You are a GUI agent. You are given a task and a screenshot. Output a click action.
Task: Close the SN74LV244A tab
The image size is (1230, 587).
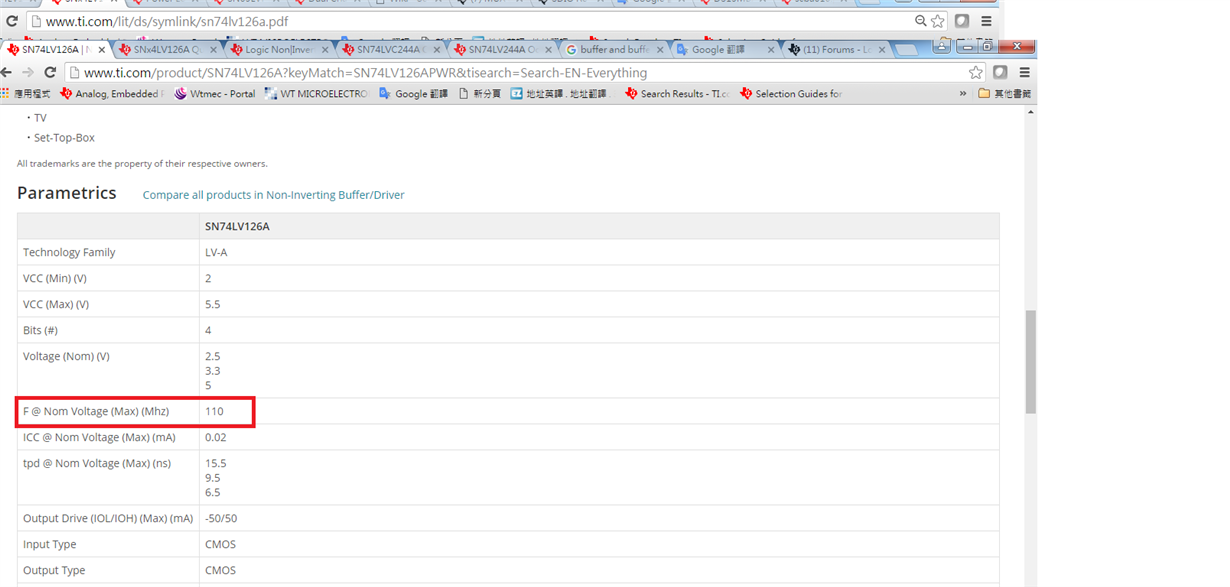(548, 49)
